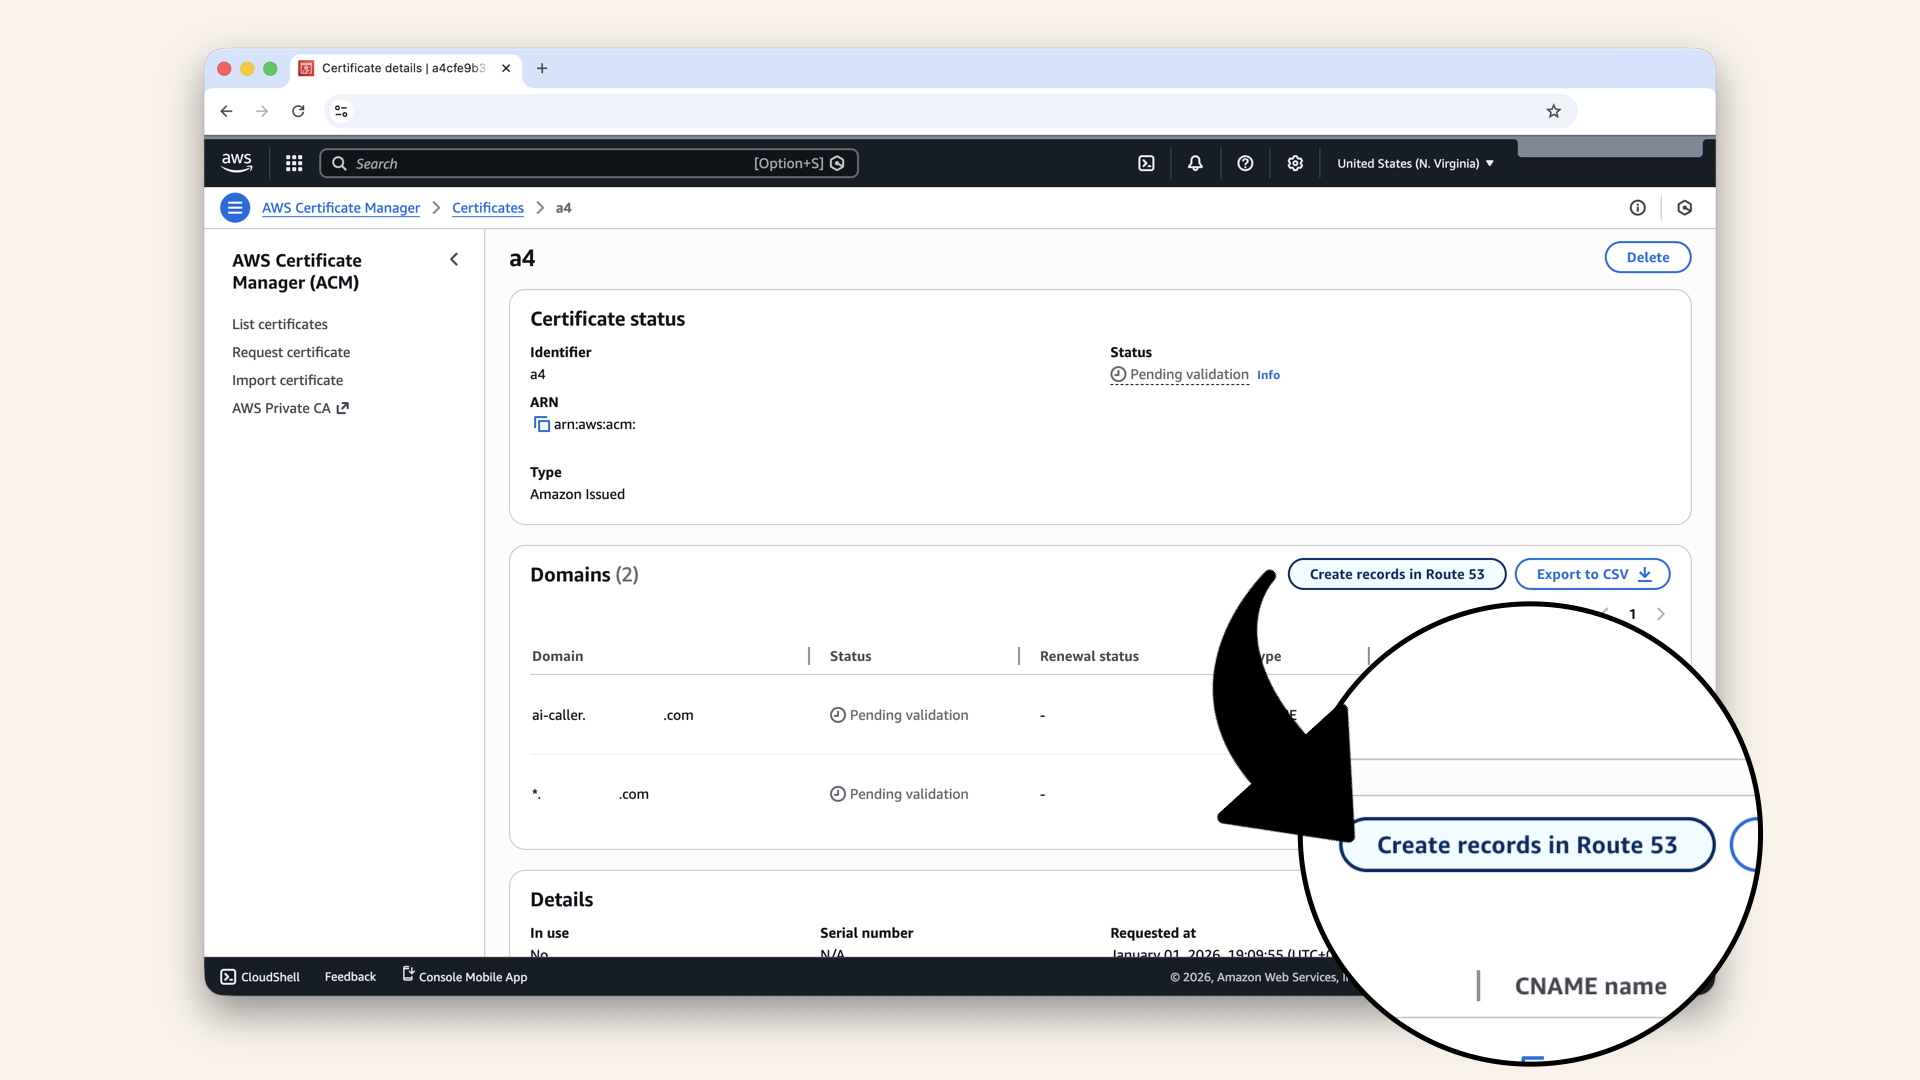Click Export to CSV button
1920x1080 pixels.
click(x=1592, y=574)
